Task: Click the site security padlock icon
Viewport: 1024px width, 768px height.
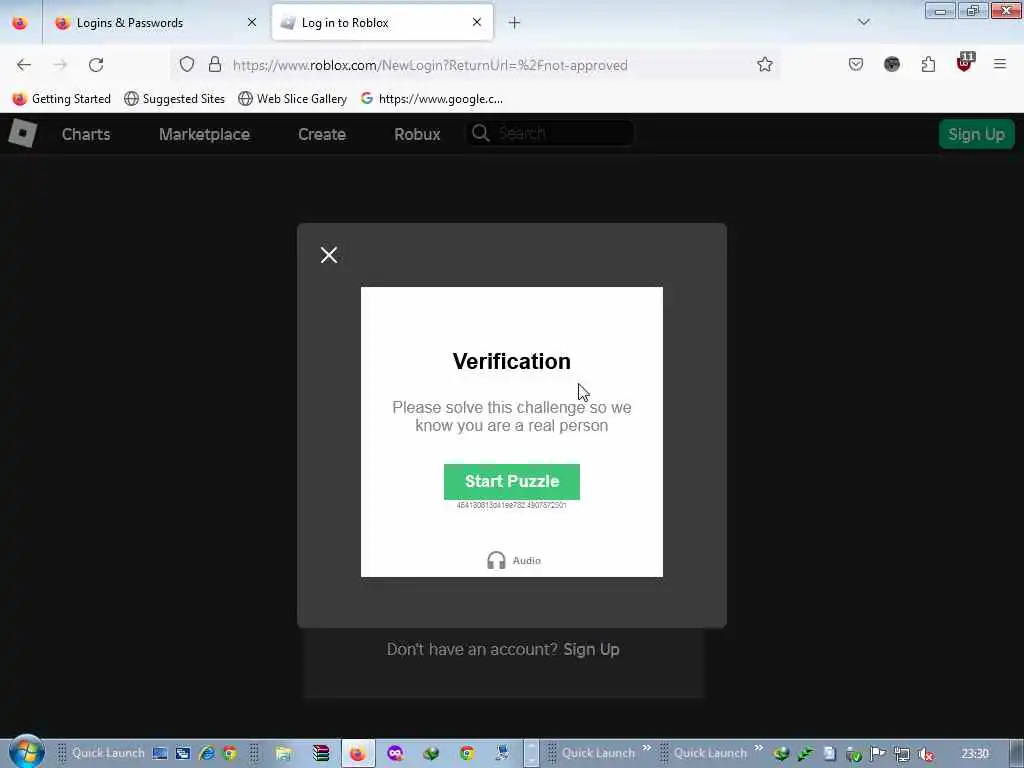Action: (214, 64)
